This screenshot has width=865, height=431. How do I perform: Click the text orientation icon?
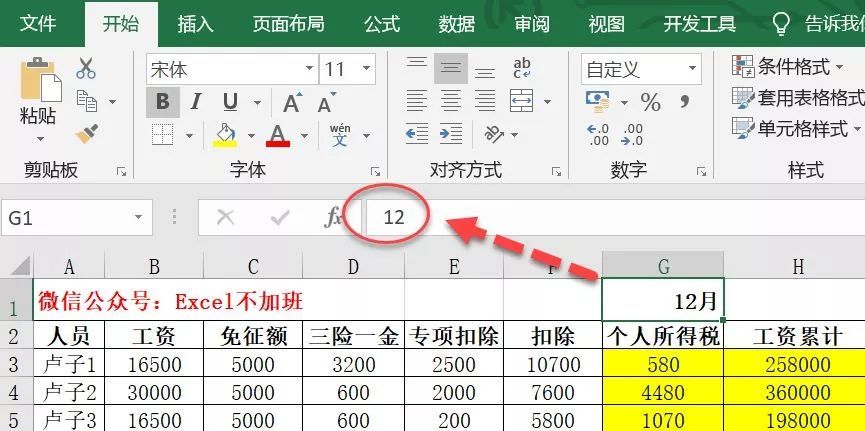tap(494, 134)
